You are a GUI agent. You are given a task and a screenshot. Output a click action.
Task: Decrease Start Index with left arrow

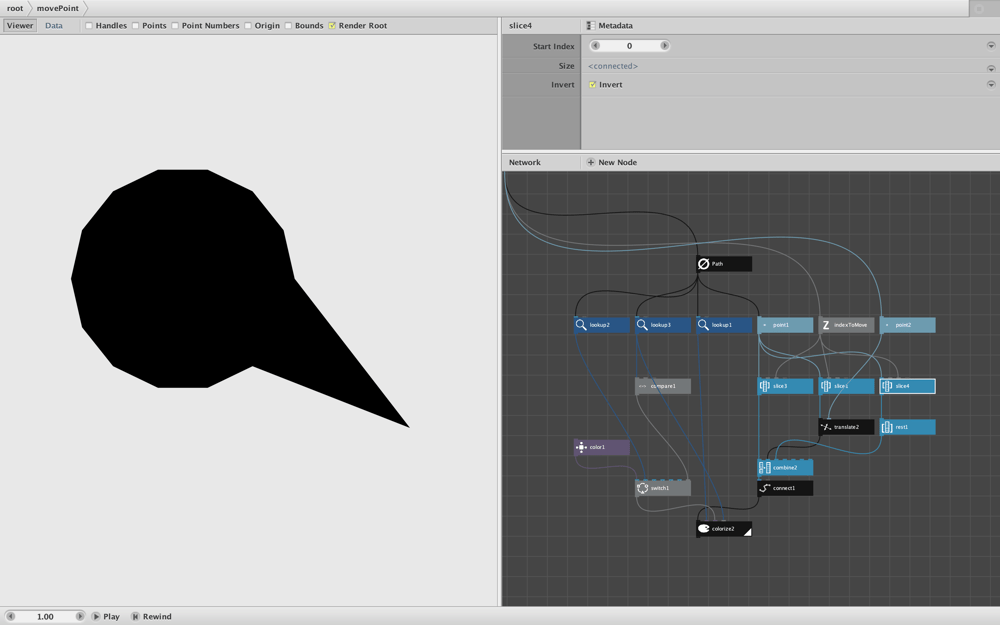click(595, 46)
